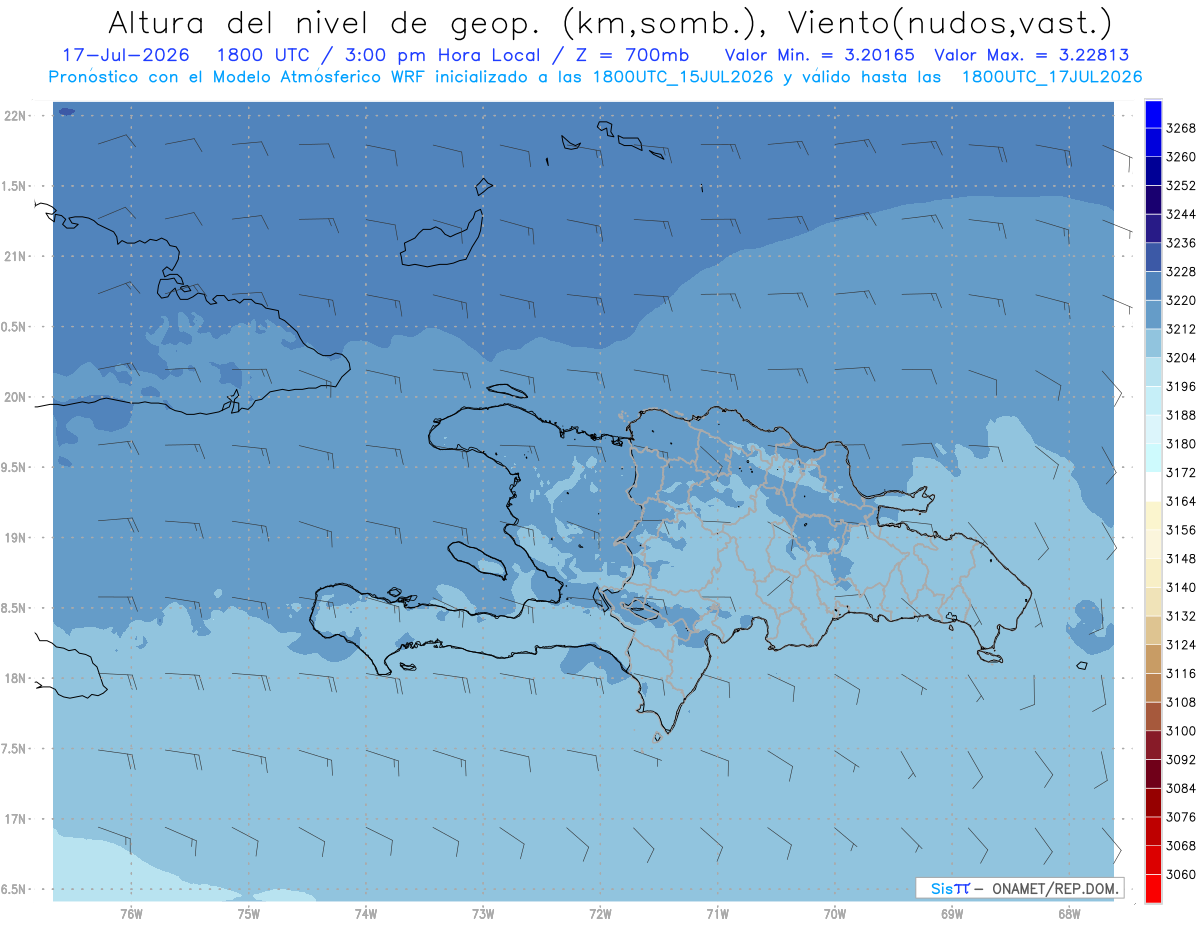Click the bright blue swatch above 3268
The image size is (1200, 927).
(x=1153, y=114)
